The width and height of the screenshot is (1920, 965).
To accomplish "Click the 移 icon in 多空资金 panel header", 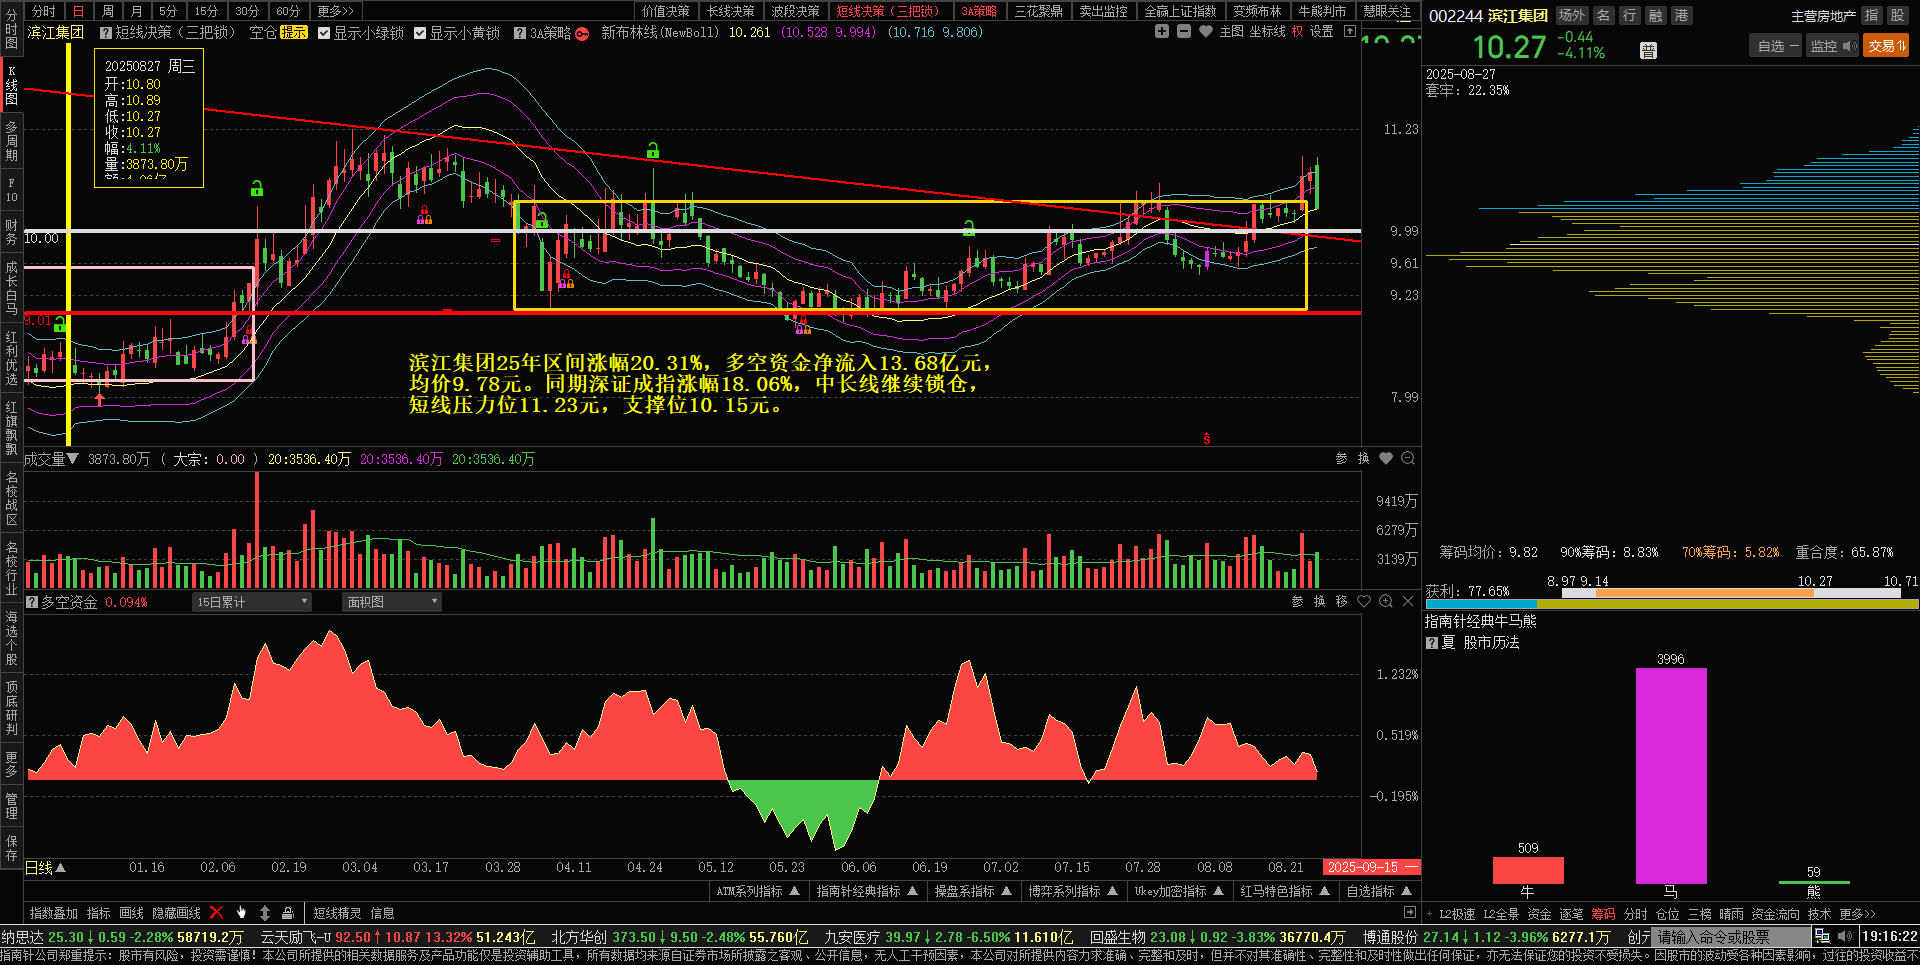I will point(1341,601).
